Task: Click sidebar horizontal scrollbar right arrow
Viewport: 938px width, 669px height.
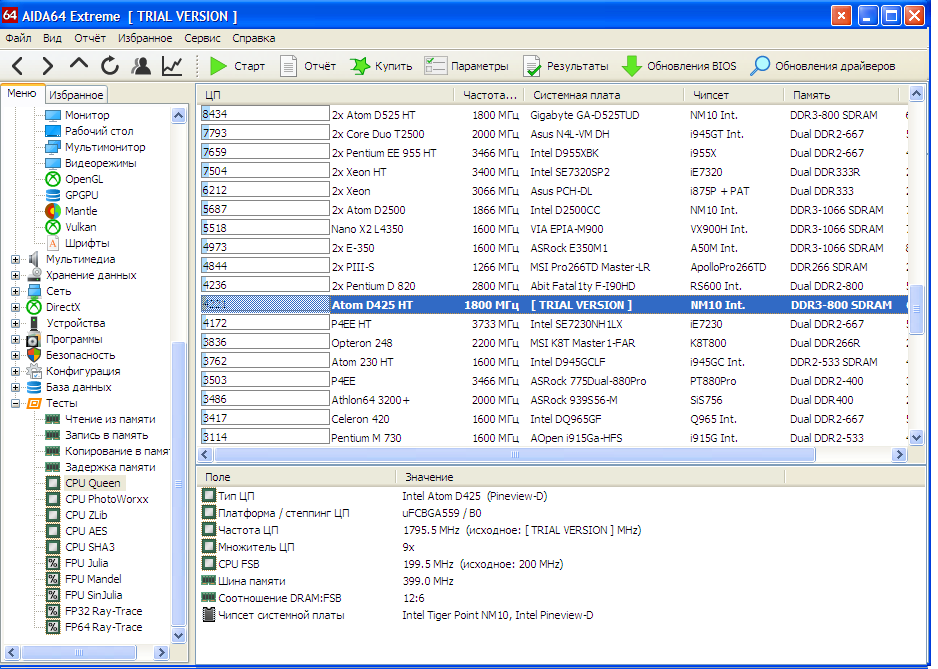Action: click(x=161, y=652)
